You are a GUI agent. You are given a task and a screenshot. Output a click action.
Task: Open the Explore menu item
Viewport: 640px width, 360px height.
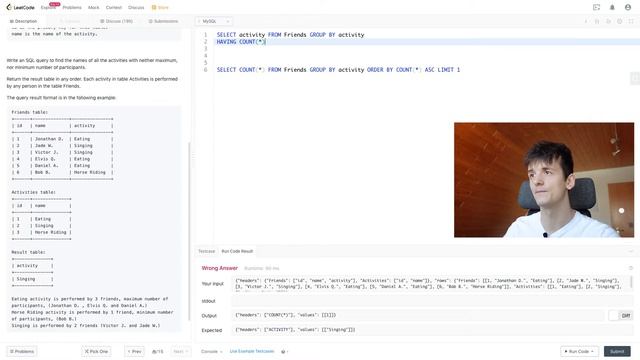coord(48,7)
